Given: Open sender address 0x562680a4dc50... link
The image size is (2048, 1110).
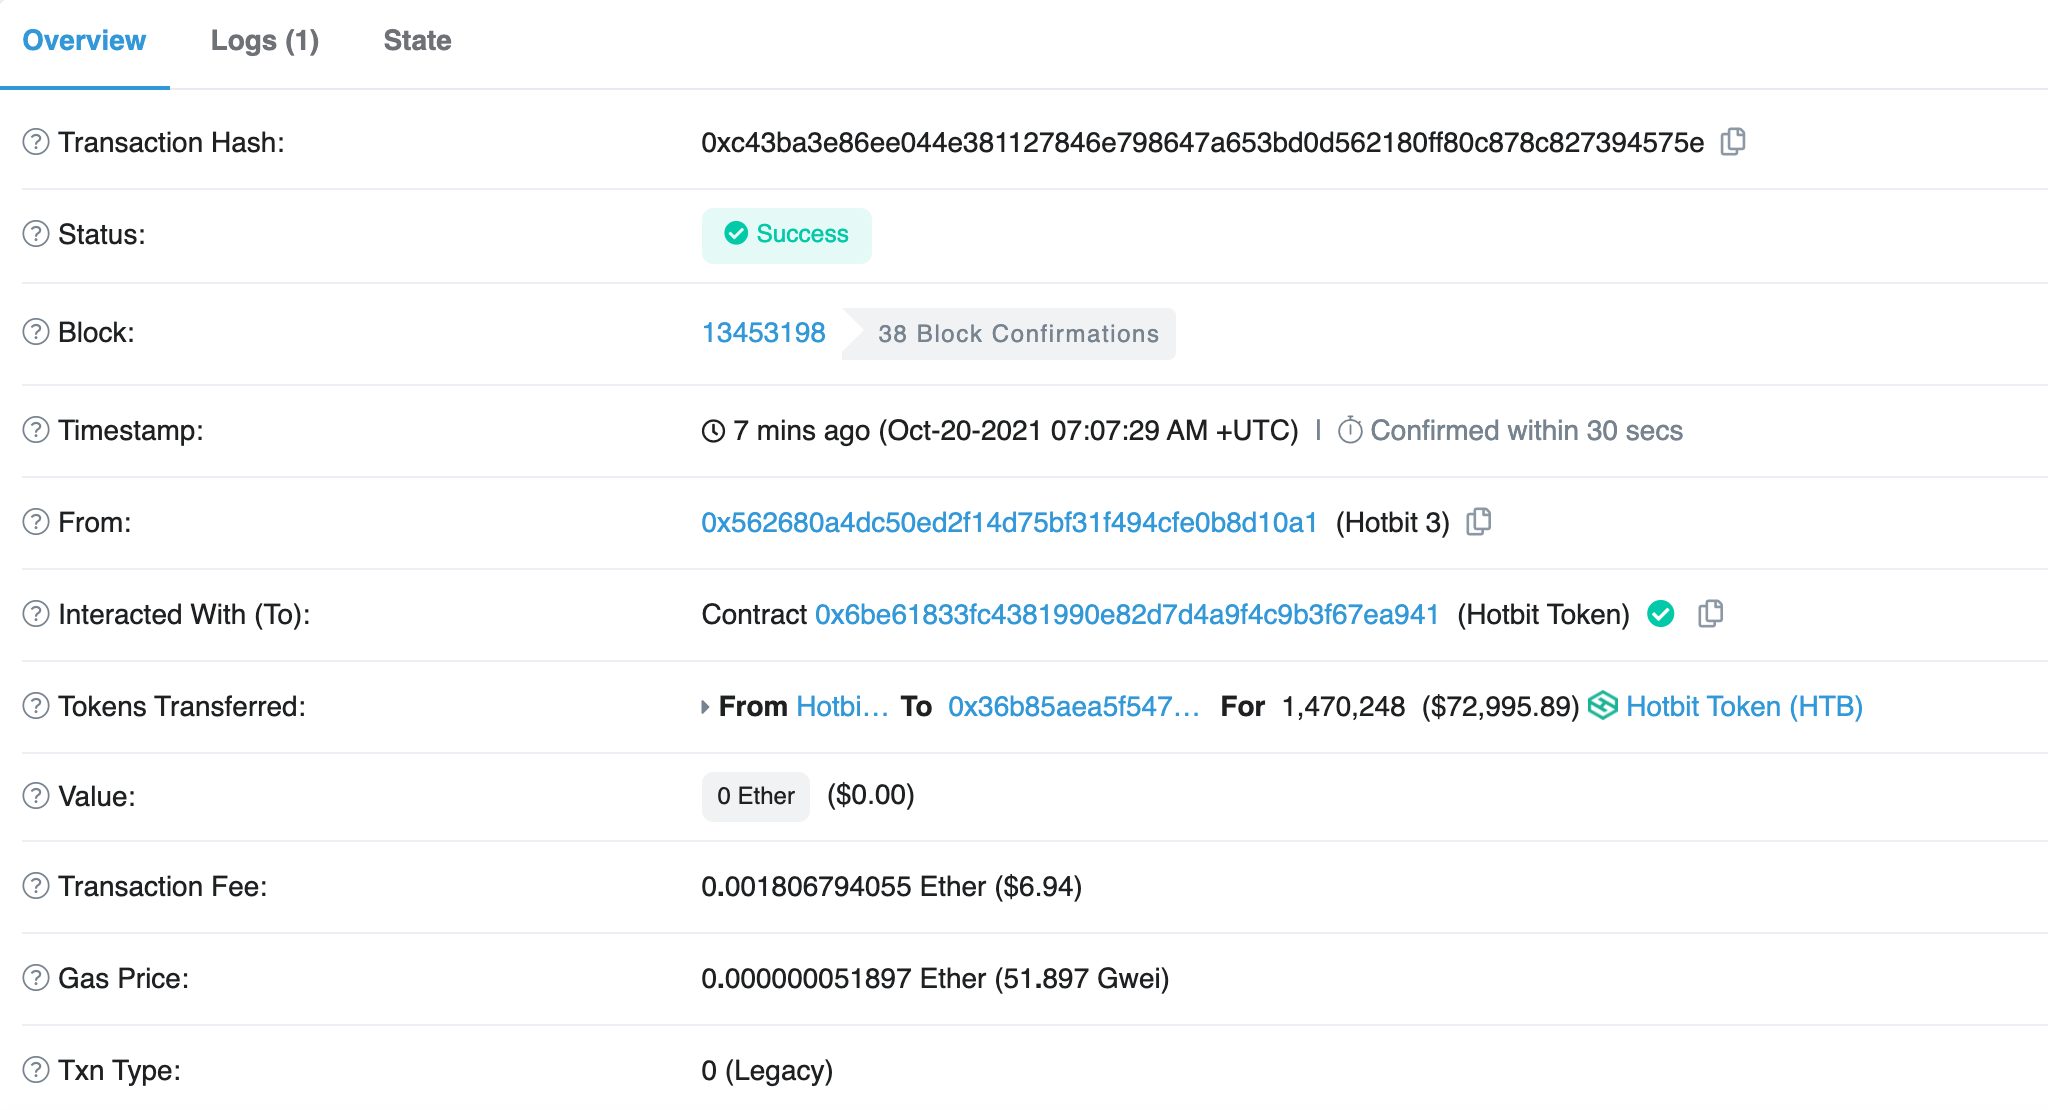Looking at the screenshot, I should pos(1008,523).
